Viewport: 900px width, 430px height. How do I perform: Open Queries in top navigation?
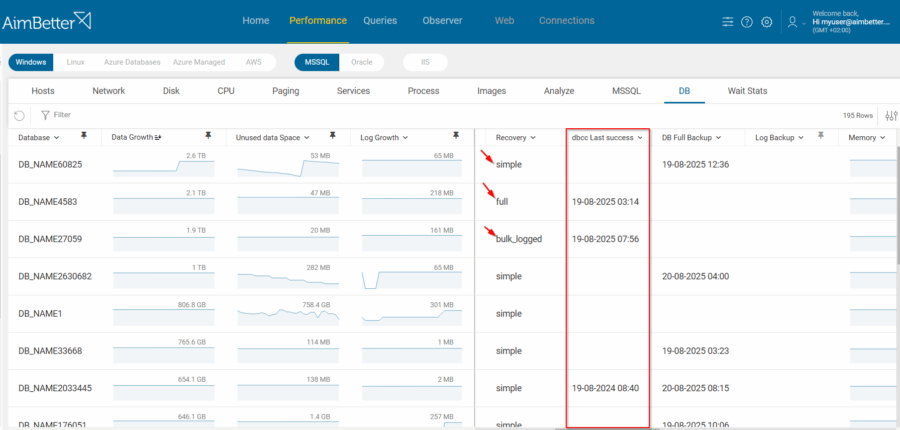(x=380, y=21)
